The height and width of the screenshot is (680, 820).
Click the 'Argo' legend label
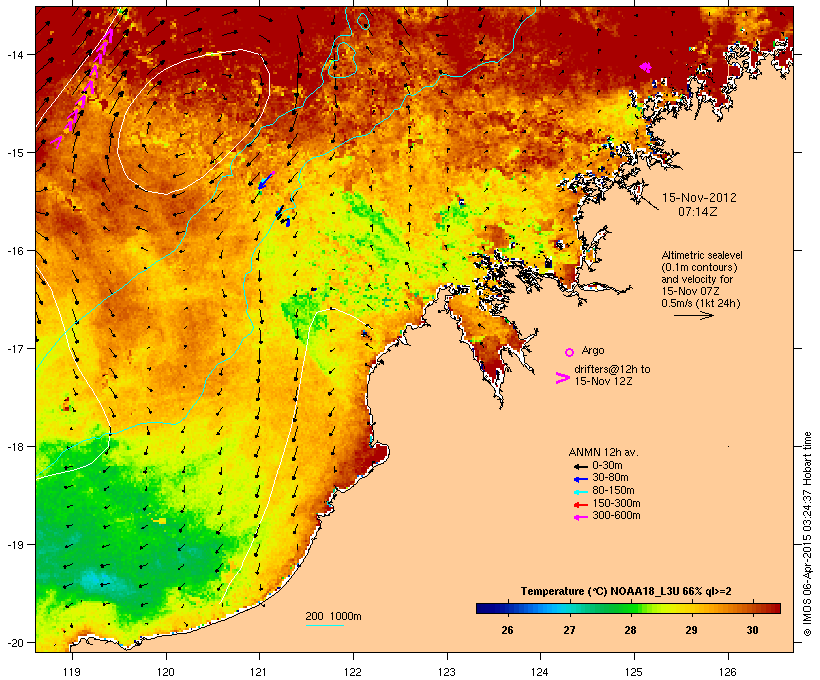[x=593, y=350]
